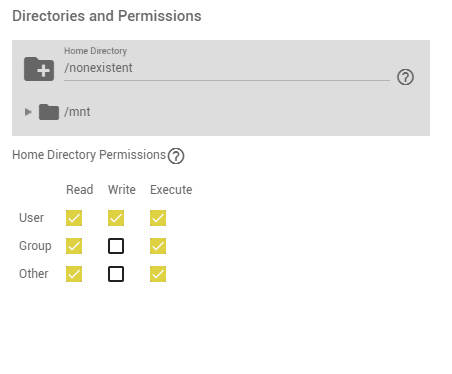
Task: Show help for Home Directory Permissions
Action: click(x=176, y=156)
